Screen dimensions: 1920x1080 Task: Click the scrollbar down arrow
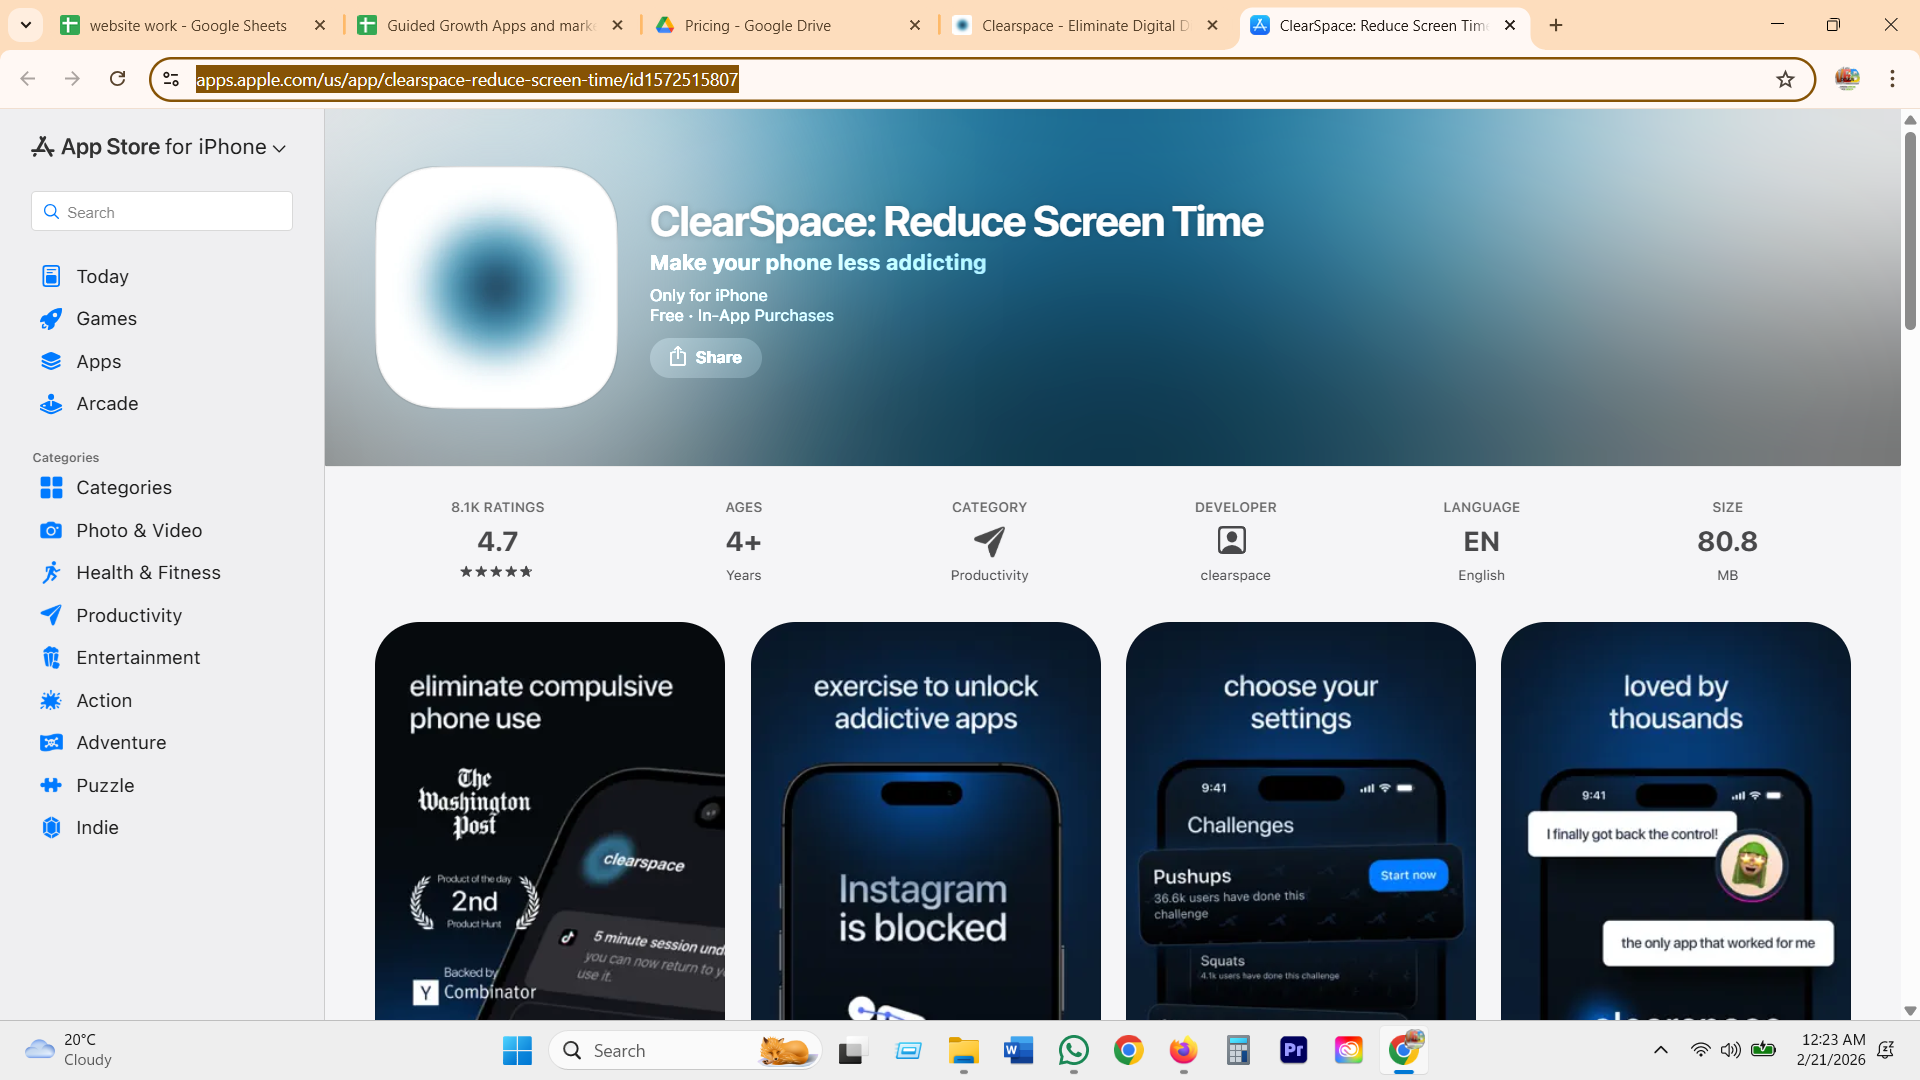click(1910, 1011)
